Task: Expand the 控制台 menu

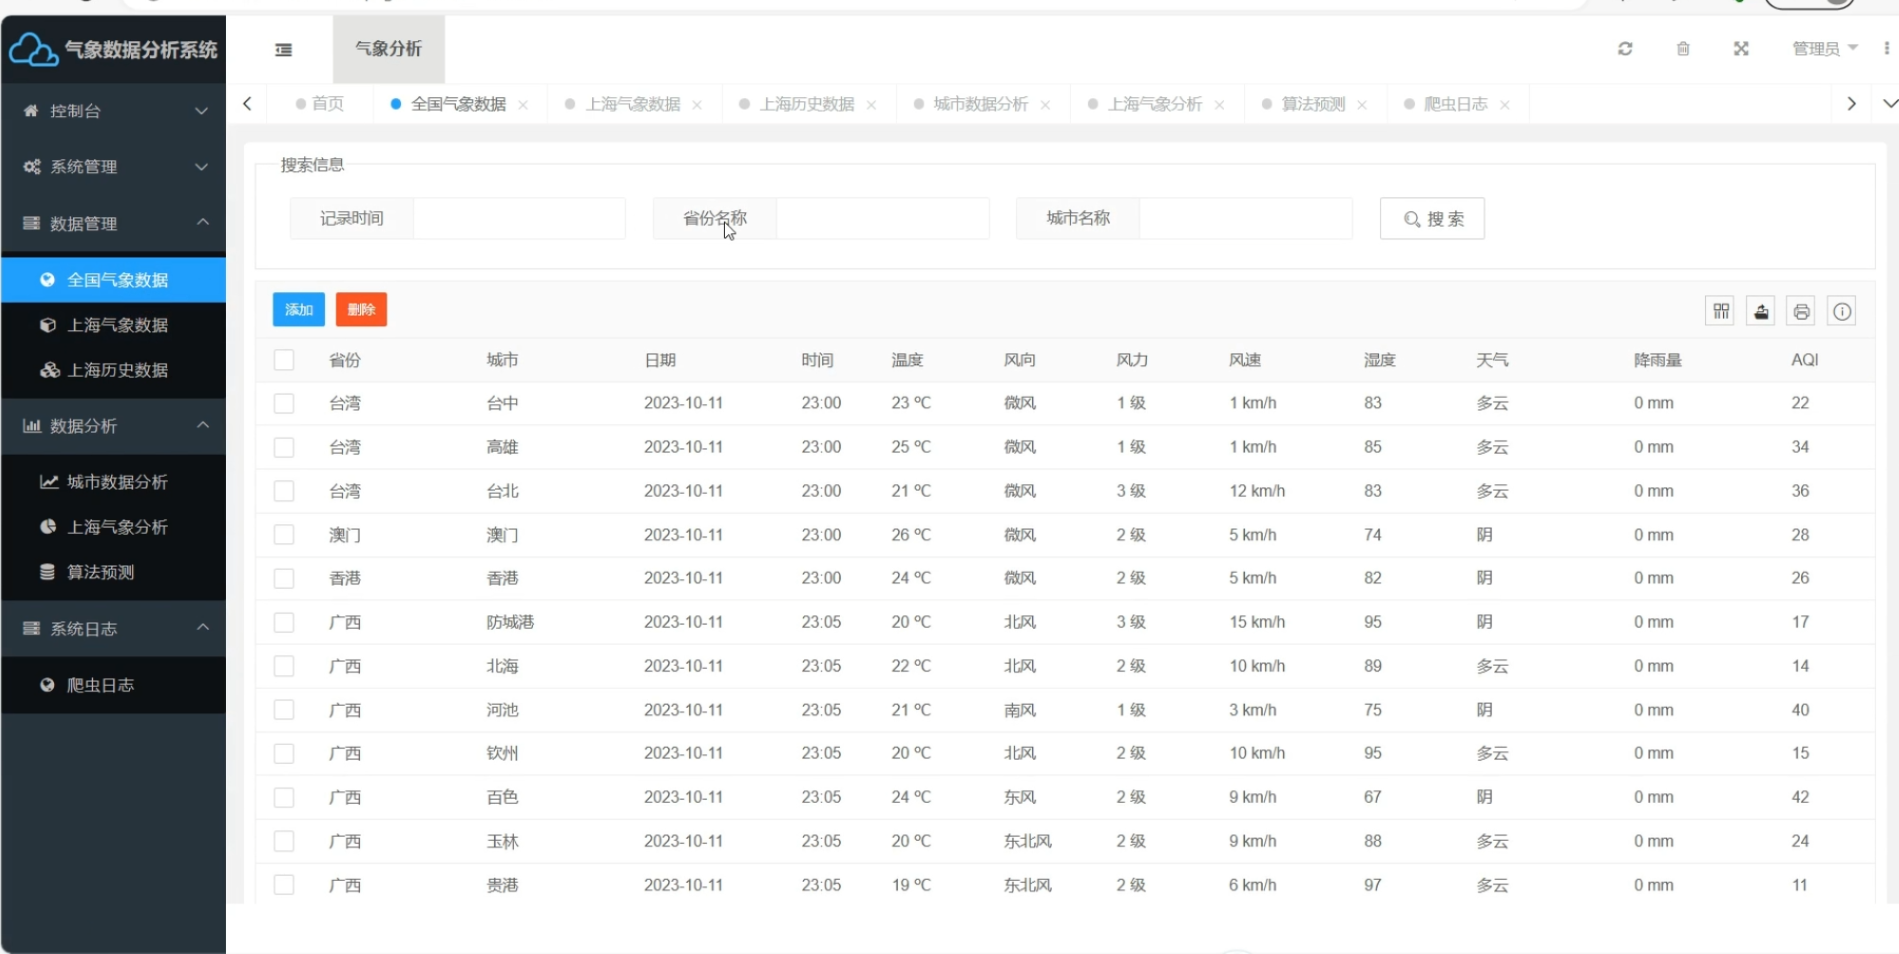Action: click(x=113, y=111)
